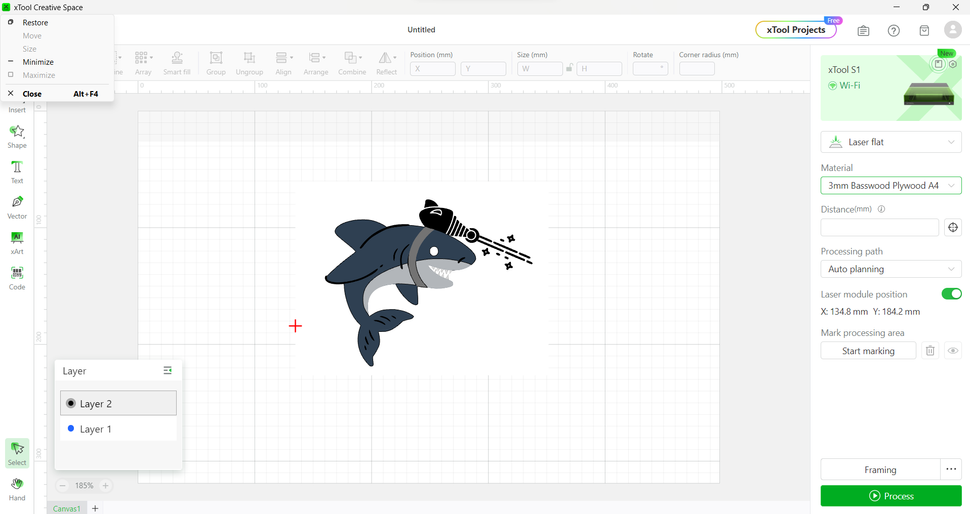Screen dimensions: 970x514
Task: Click the Start marking button
Action: (868, 351)
